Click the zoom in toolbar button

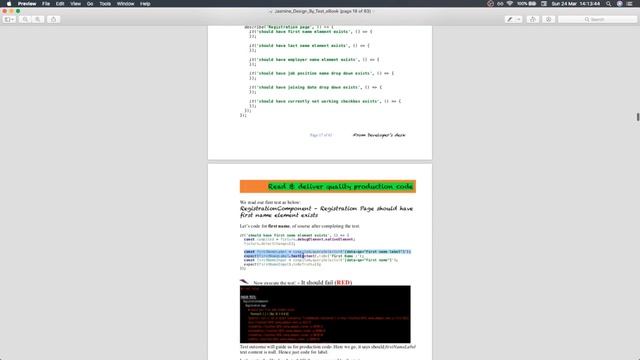[x=38, y=19]
